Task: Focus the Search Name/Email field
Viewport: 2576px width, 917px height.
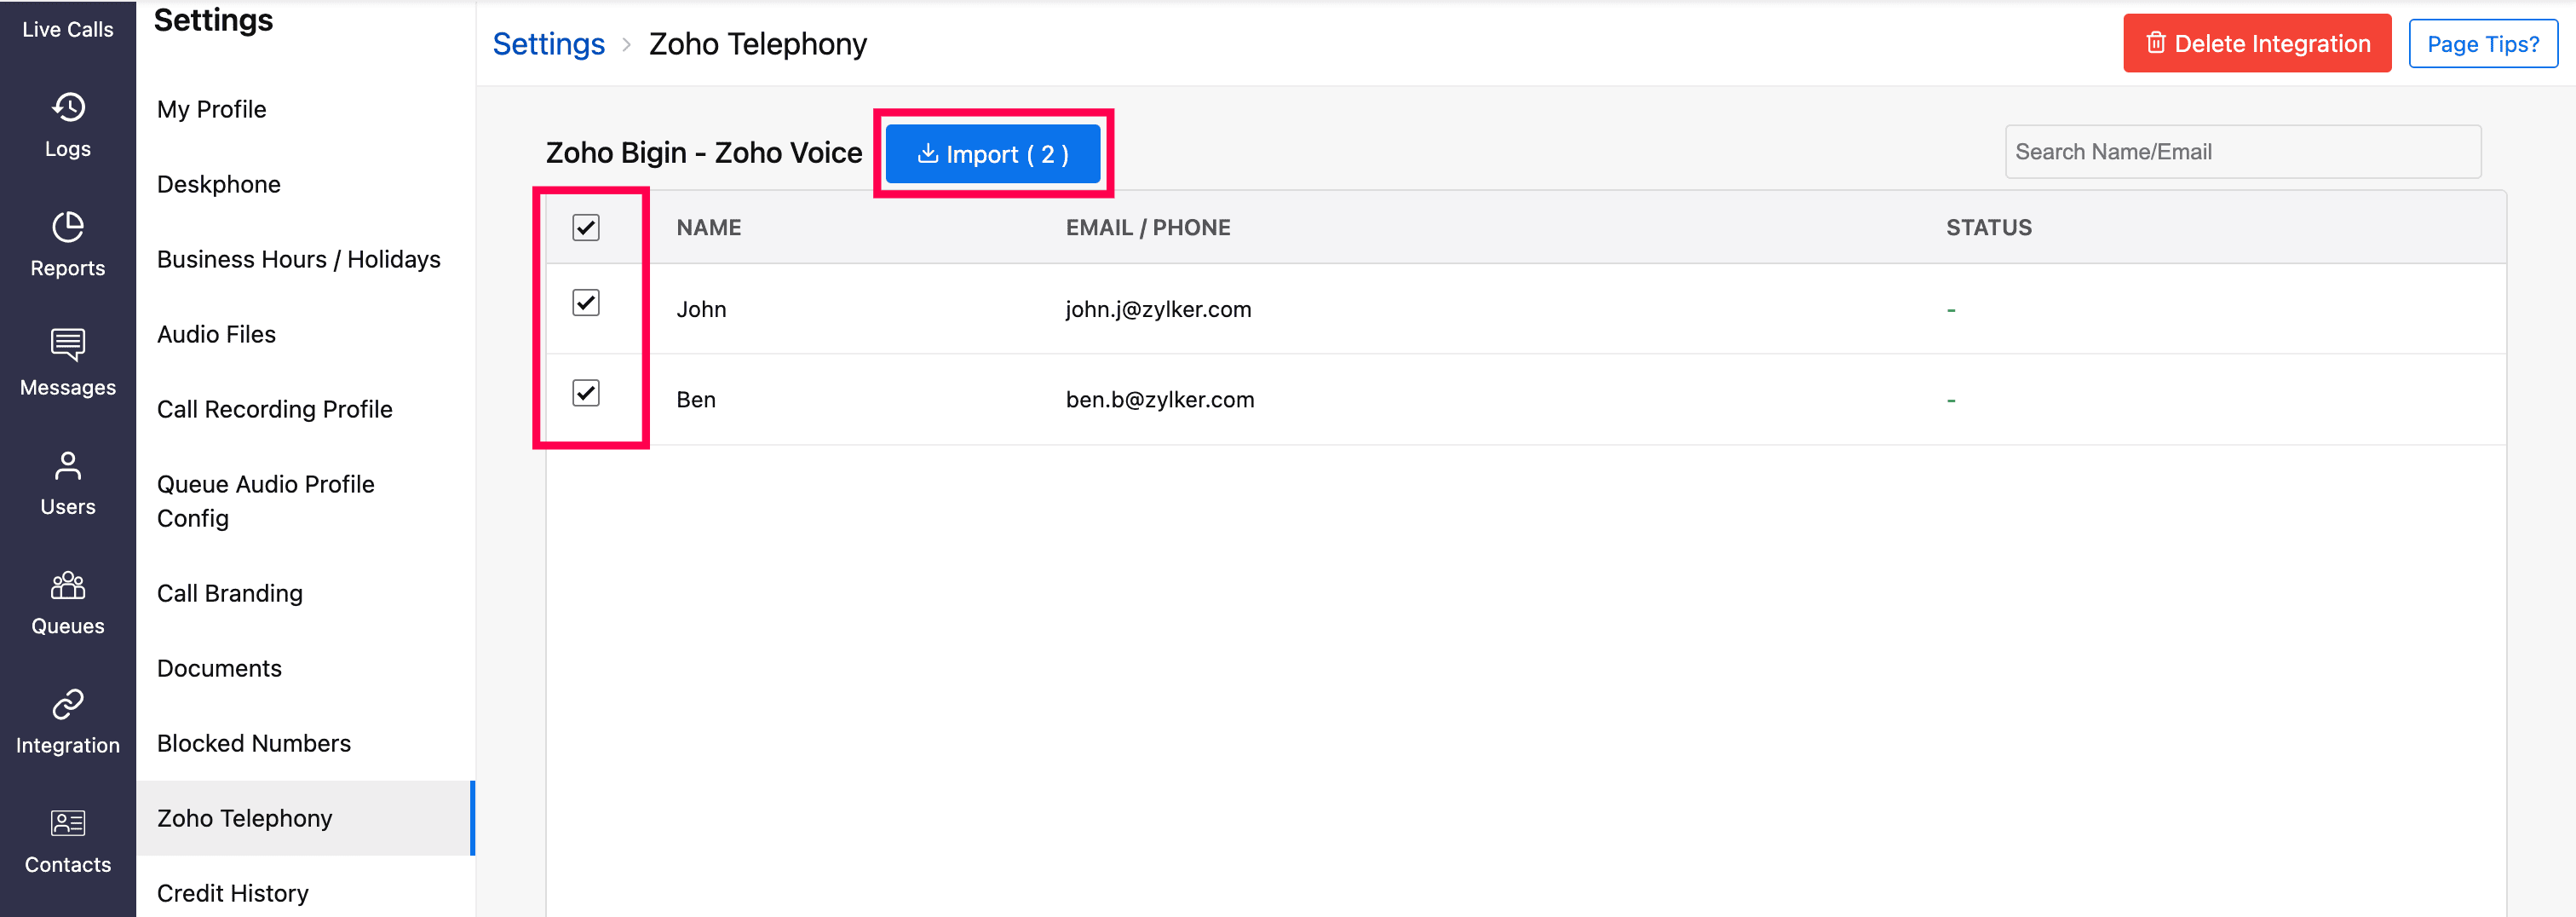Action: tap(2243, 152)
